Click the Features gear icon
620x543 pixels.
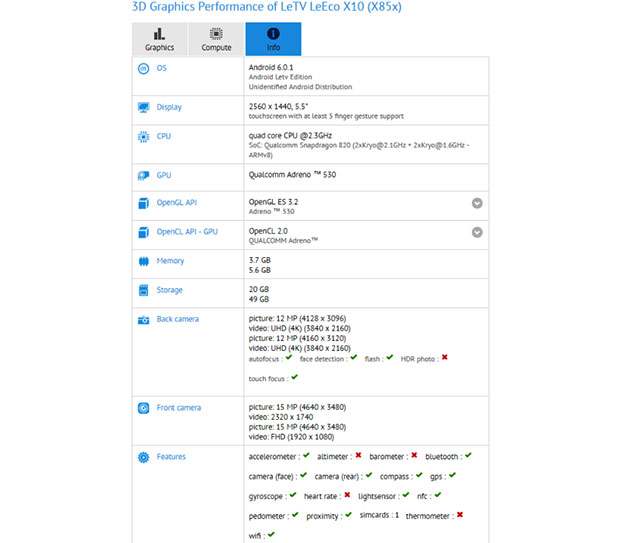pos(143,457)
